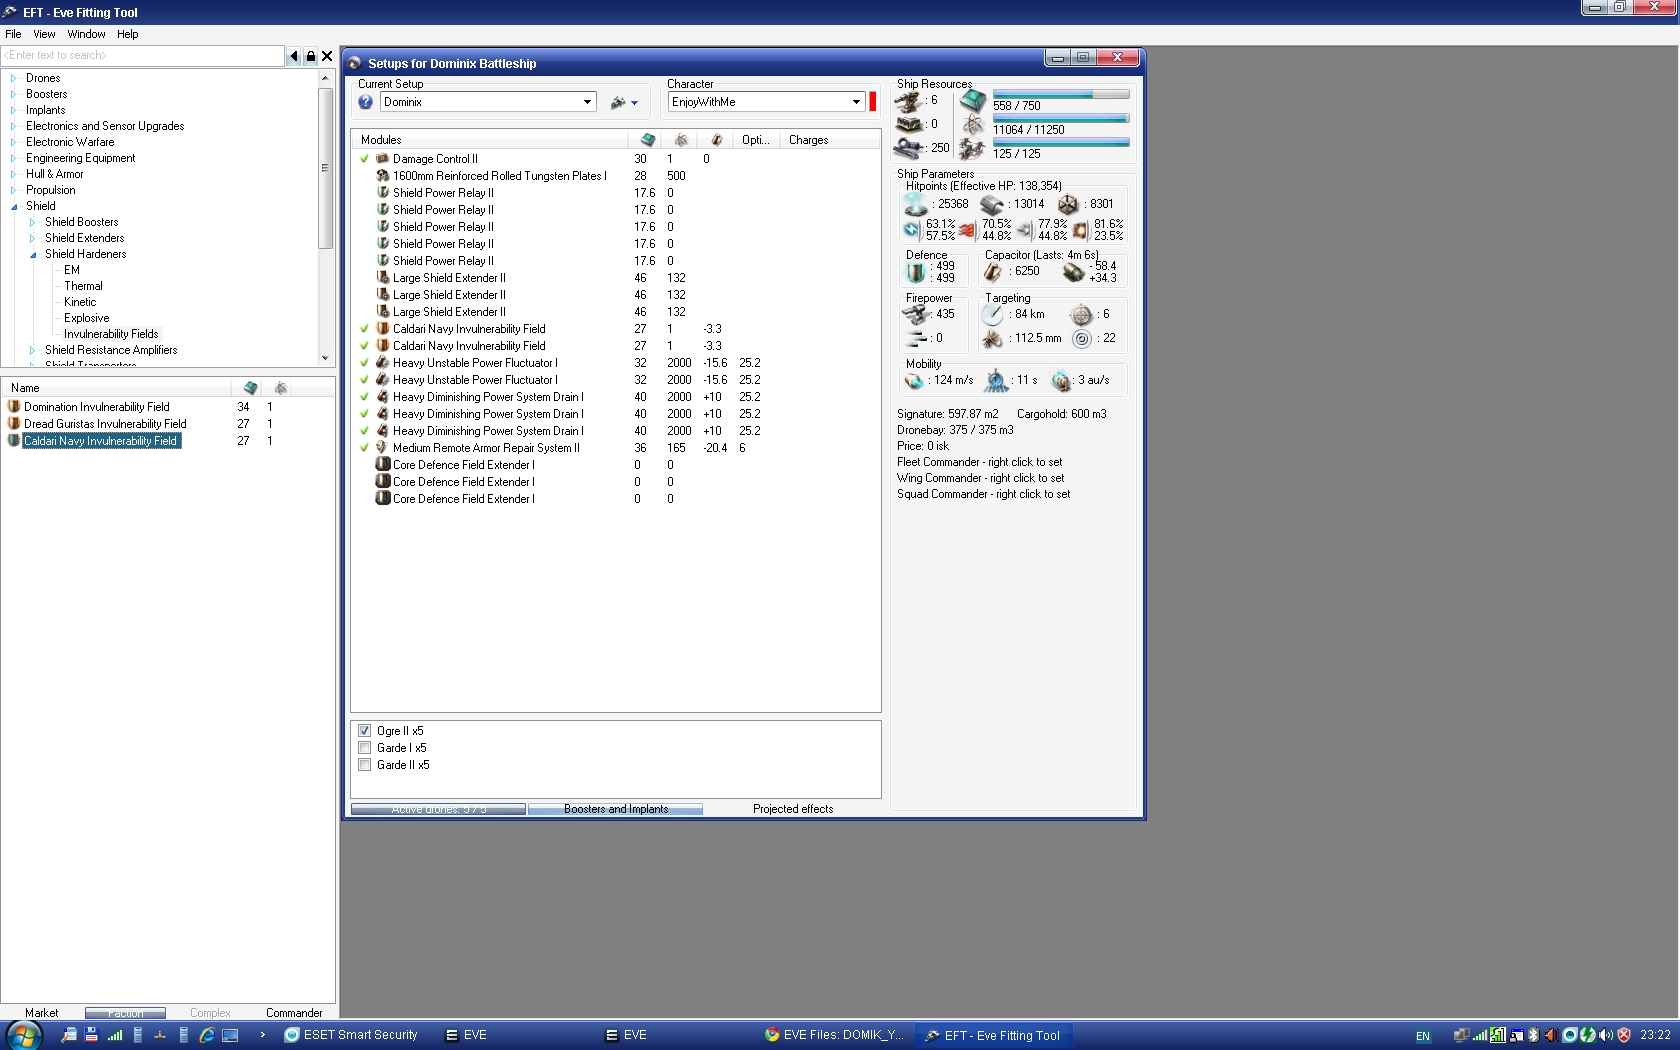Click the capacitor column header icon in Modules list

tap(716, 140)
